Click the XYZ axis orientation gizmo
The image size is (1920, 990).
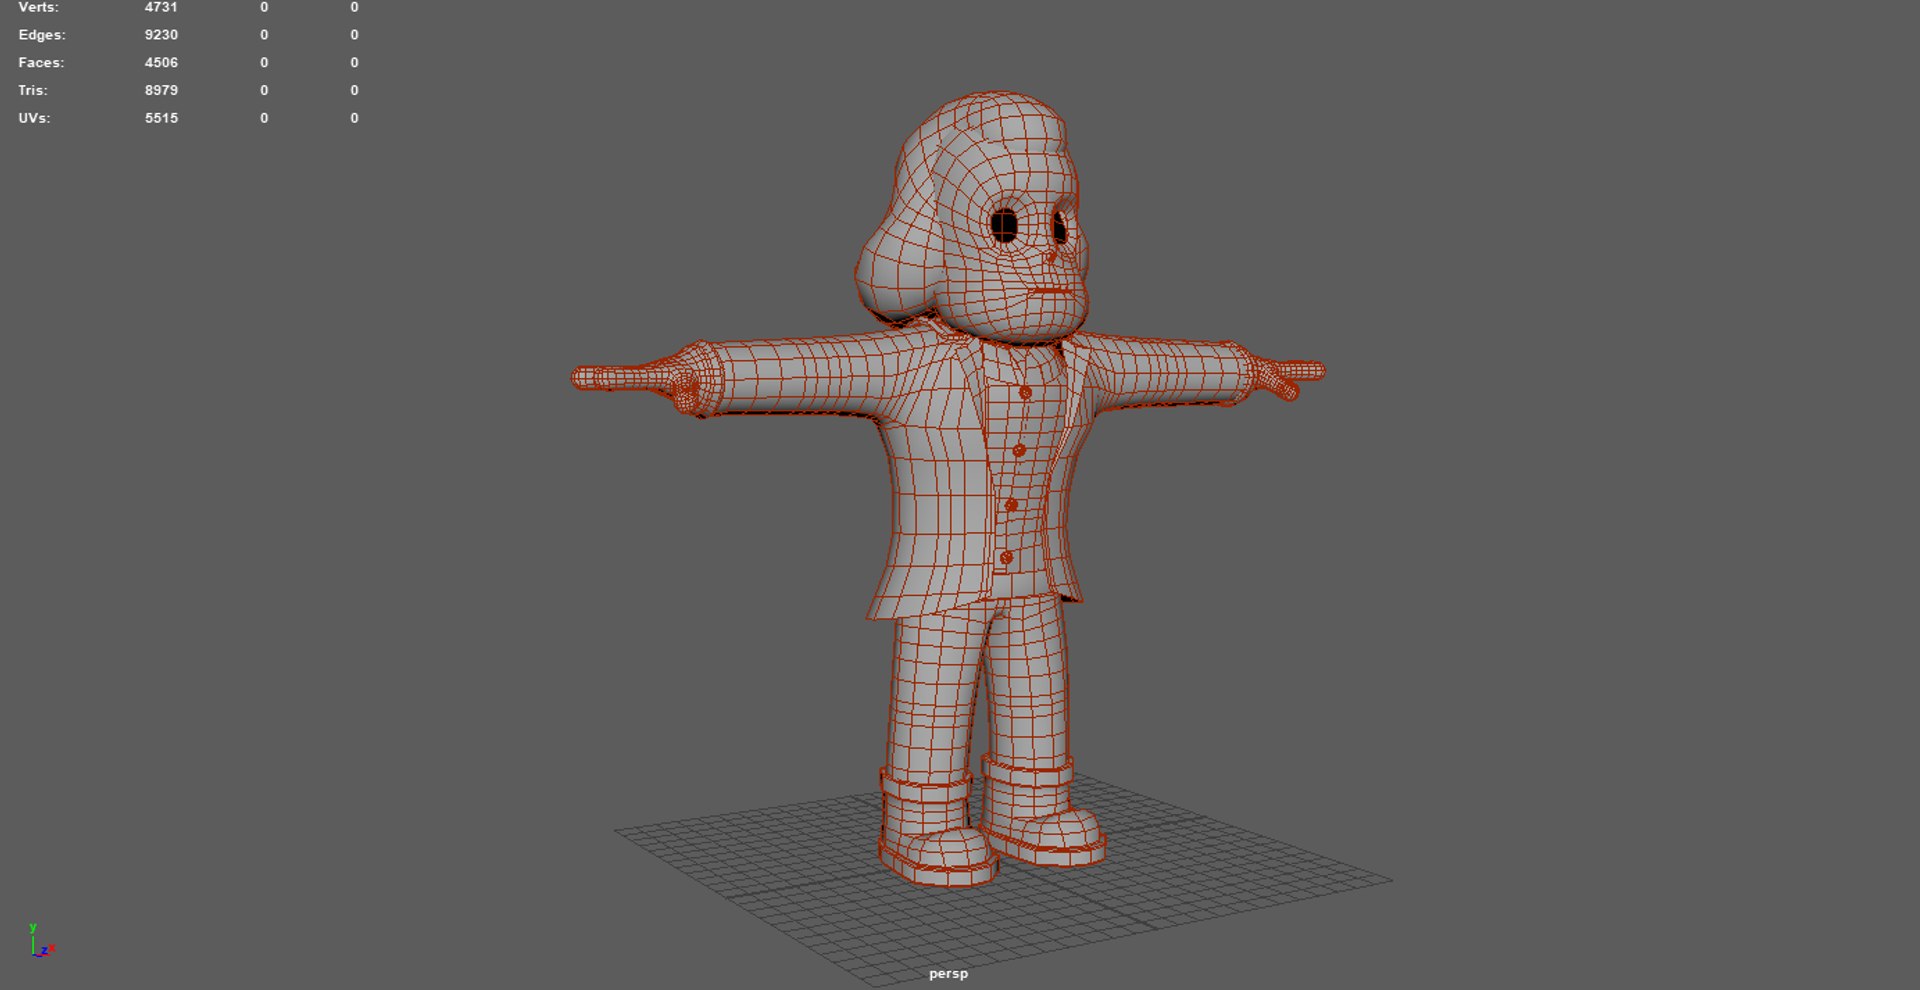(x=40, y=941)
